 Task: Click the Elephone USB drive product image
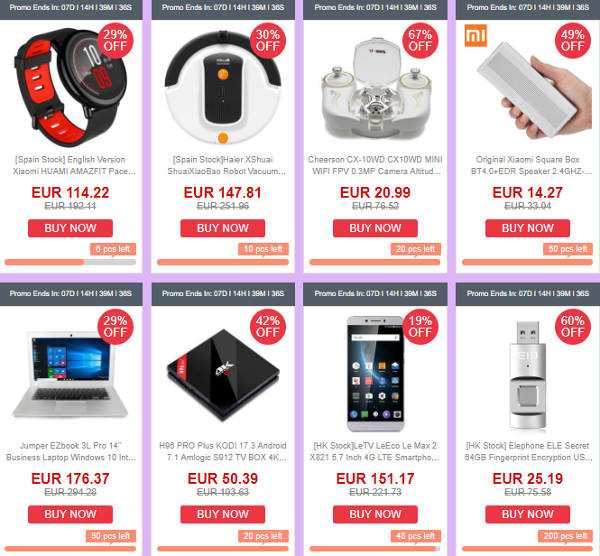pyautogui.click(x=528, y=375)
